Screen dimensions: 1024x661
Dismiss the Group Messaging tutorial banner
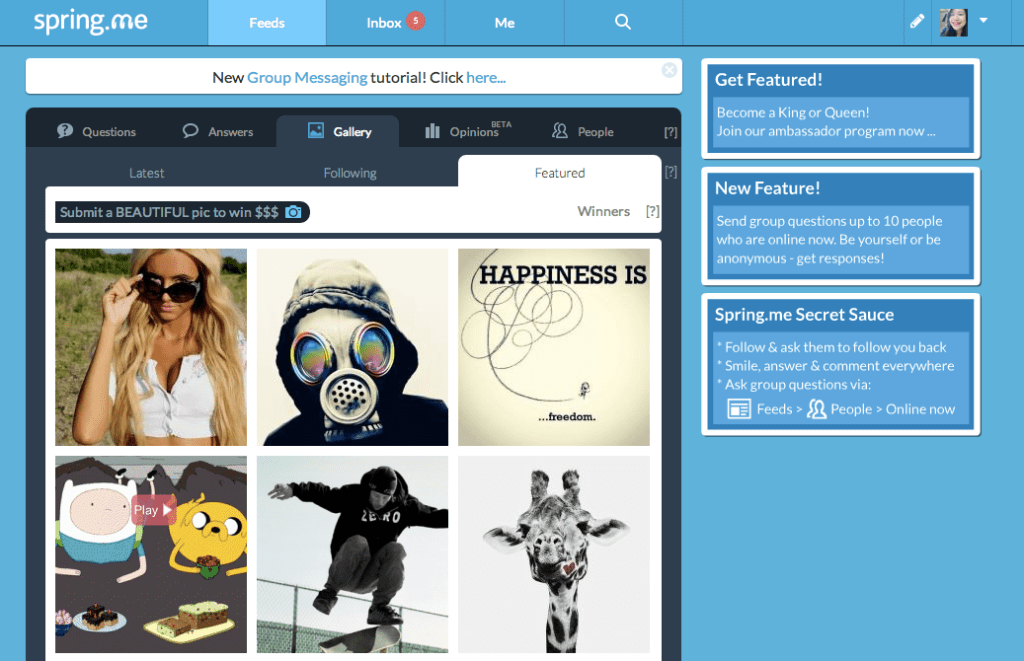click(669, 70)
